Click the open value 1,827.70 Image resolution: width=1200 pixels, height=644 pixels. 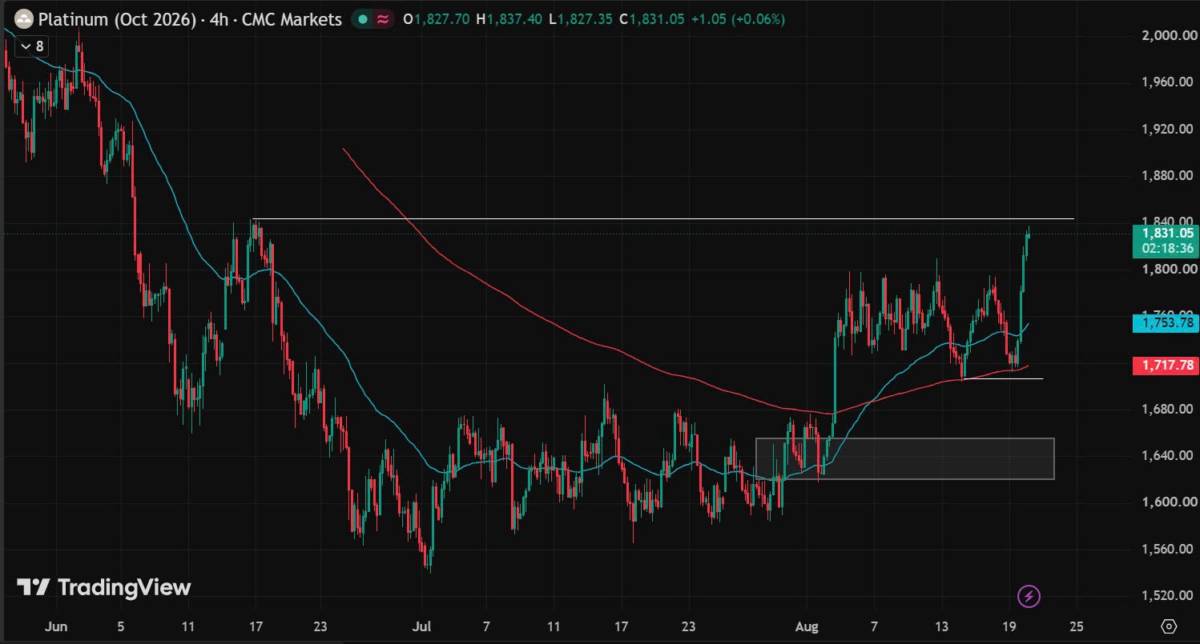click(x=440, y=19)
